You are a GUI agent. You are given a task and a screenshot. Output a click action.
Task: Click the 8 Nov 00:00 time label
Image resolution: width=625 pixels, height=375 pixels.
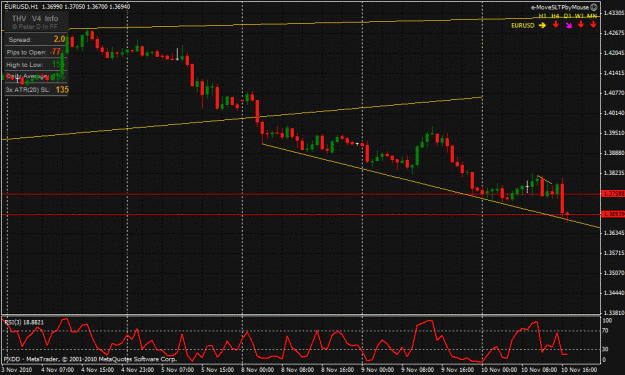point(257,370)
